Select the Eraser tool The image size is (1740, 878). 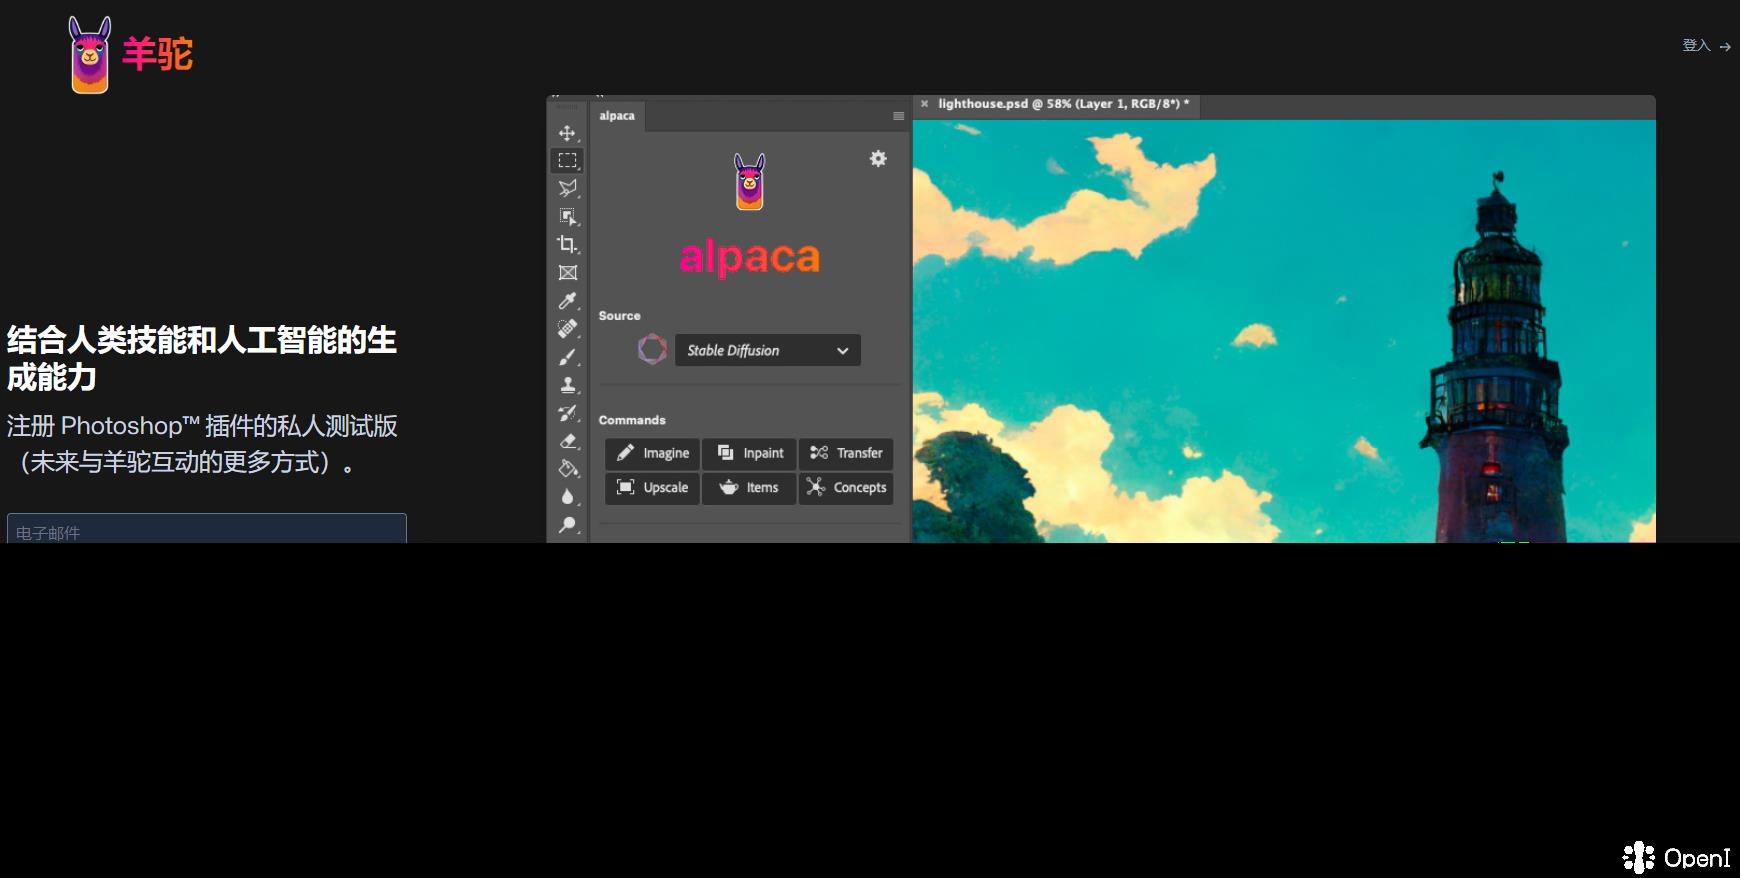567,440
